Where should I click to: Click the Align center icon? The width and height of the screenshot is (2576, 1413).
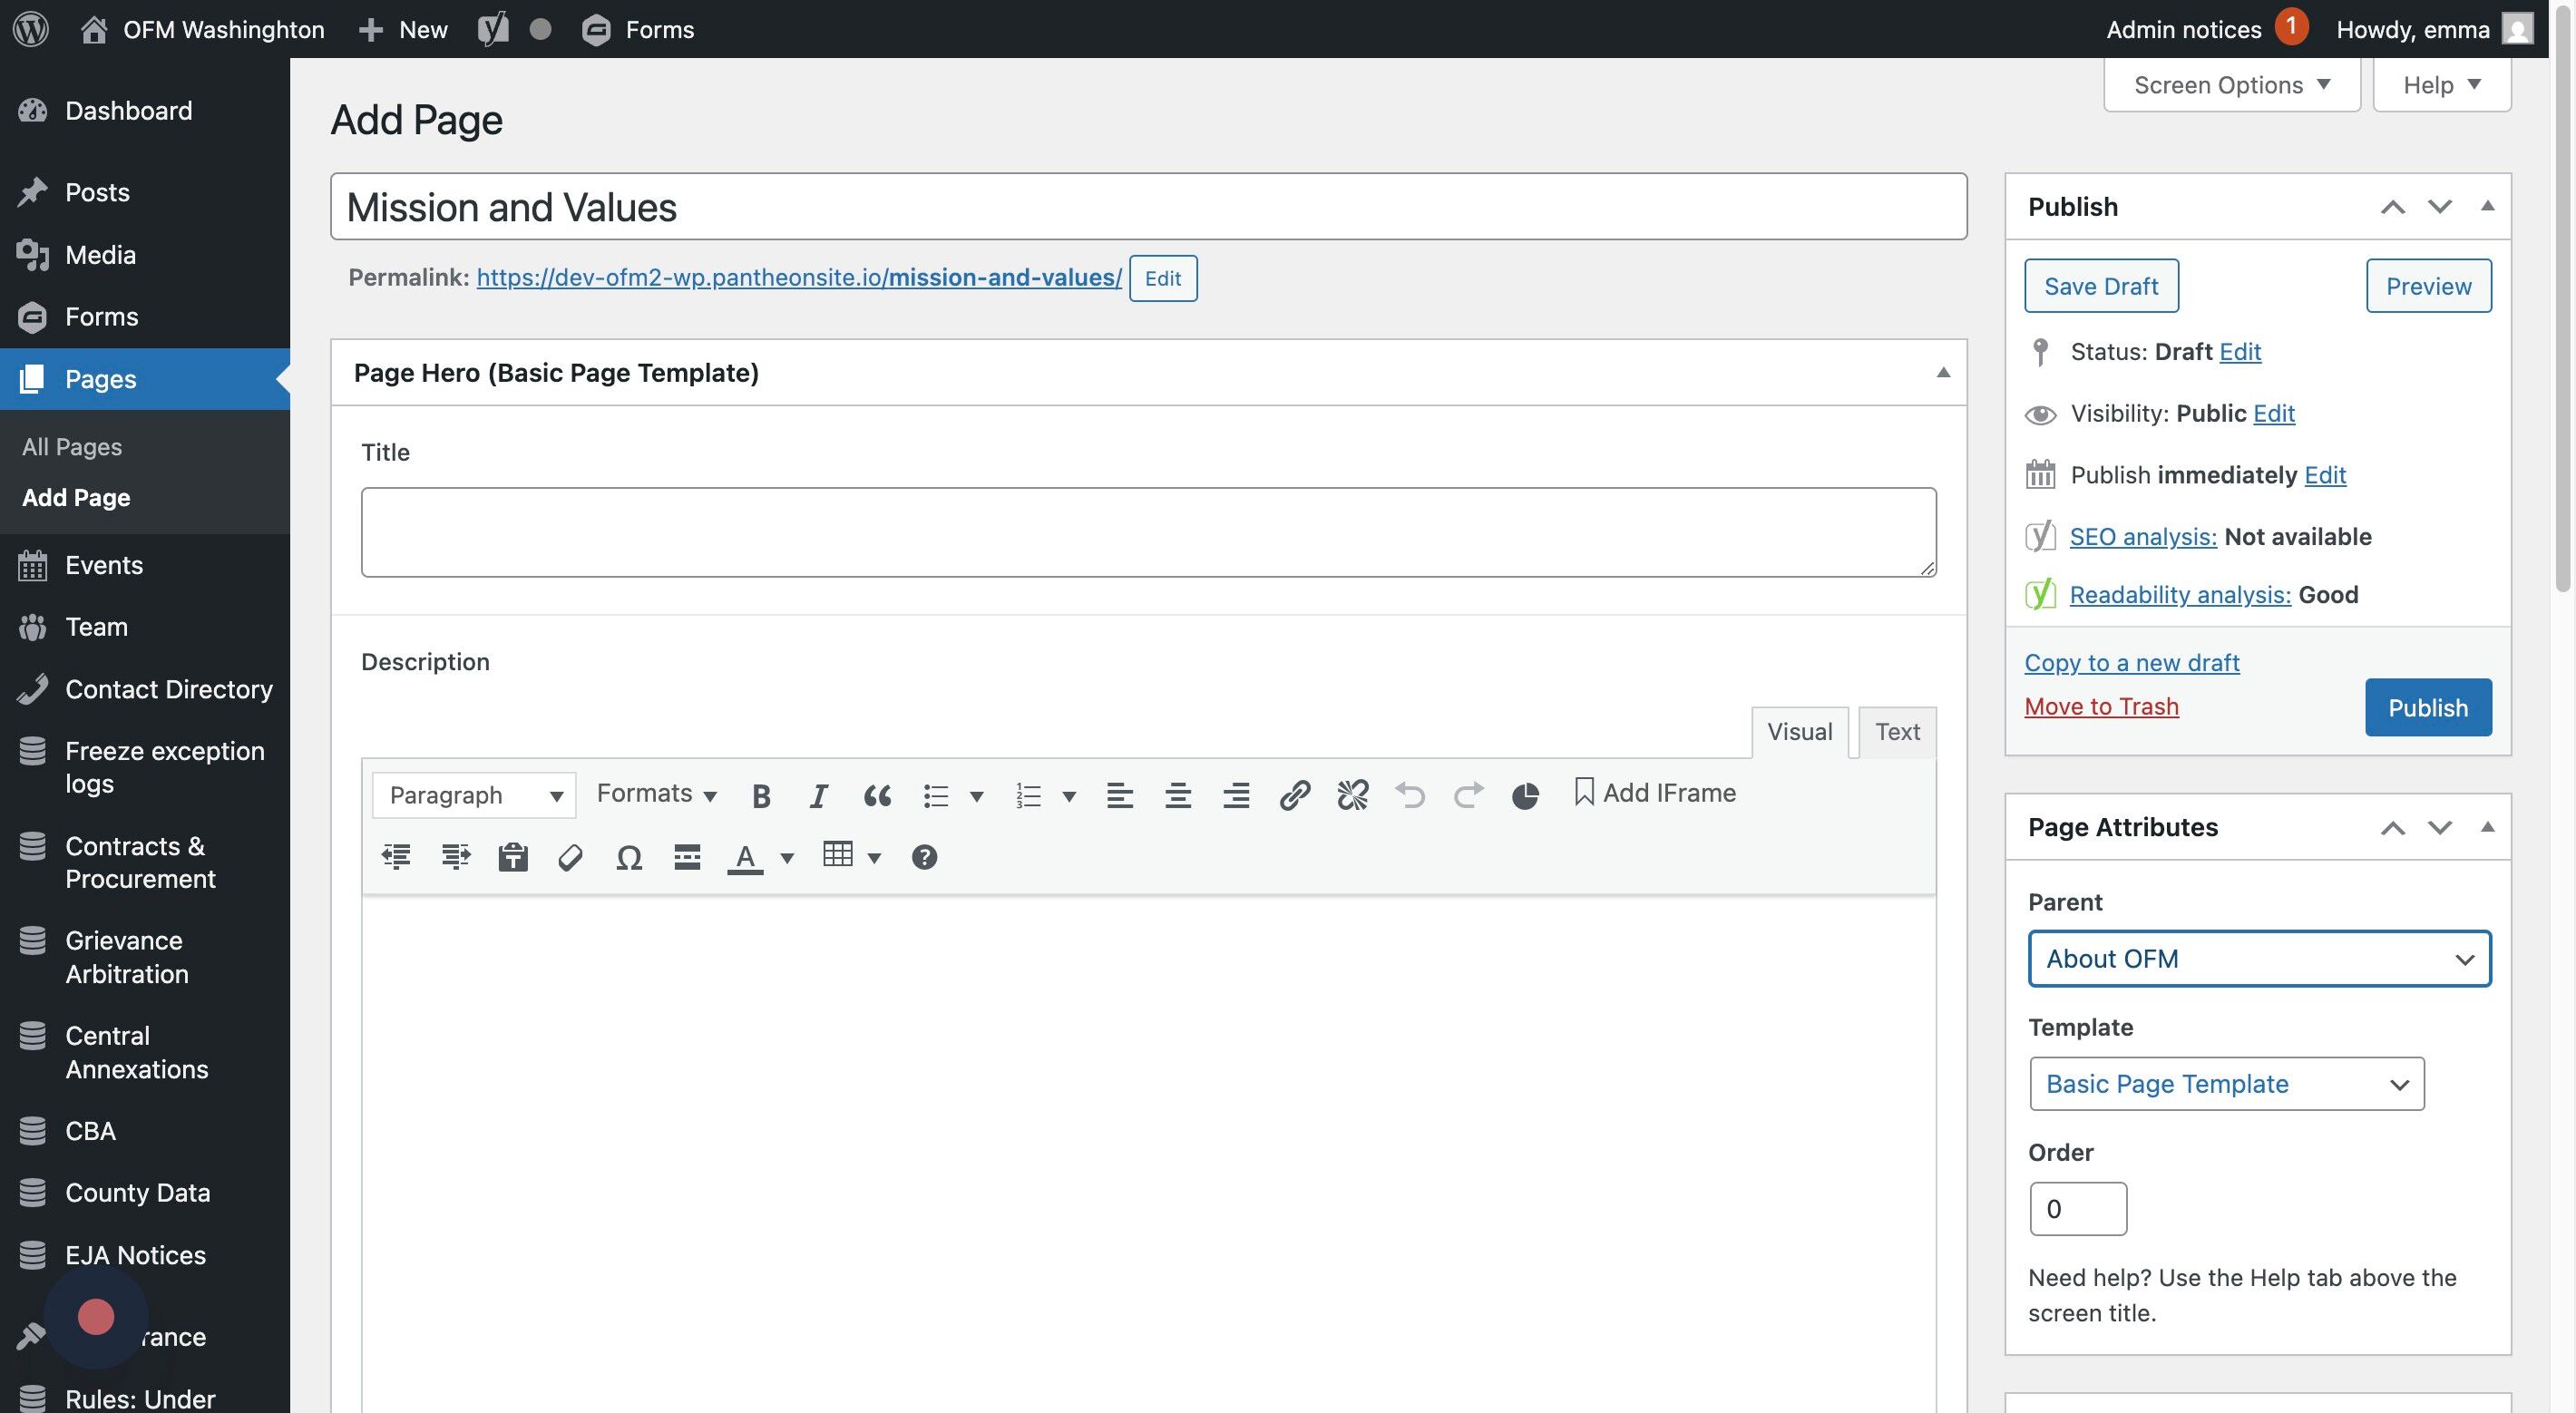click(1178, 795)
